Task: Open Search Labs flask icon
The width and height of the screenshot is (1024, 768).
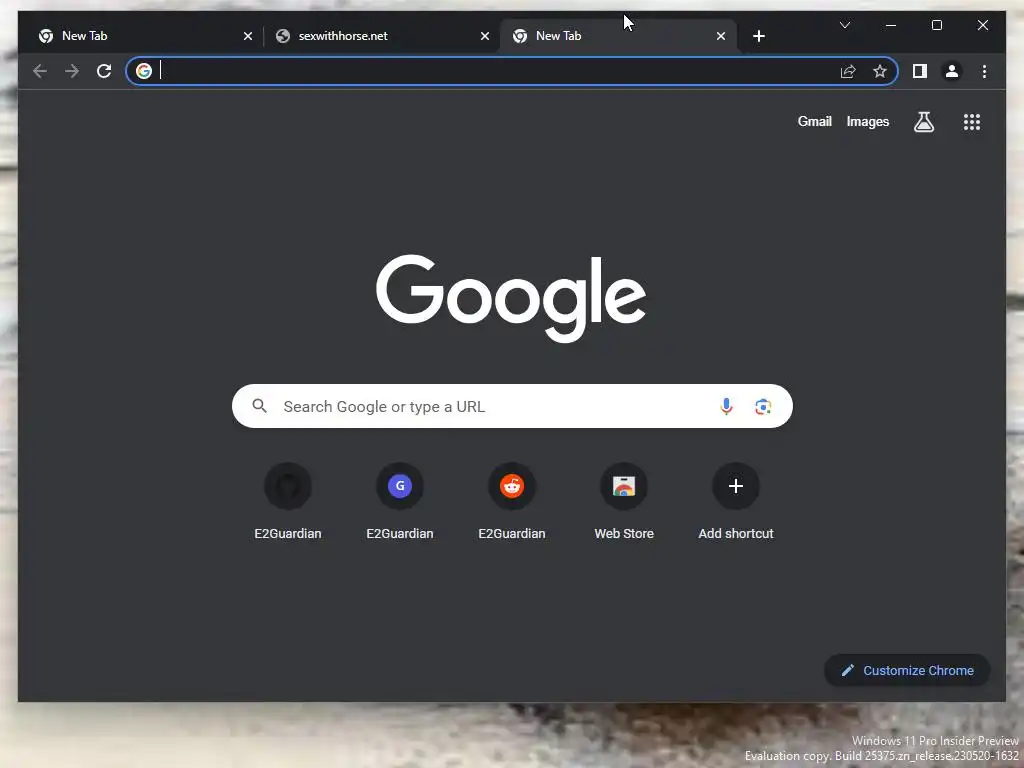Action: pos(923,121)
